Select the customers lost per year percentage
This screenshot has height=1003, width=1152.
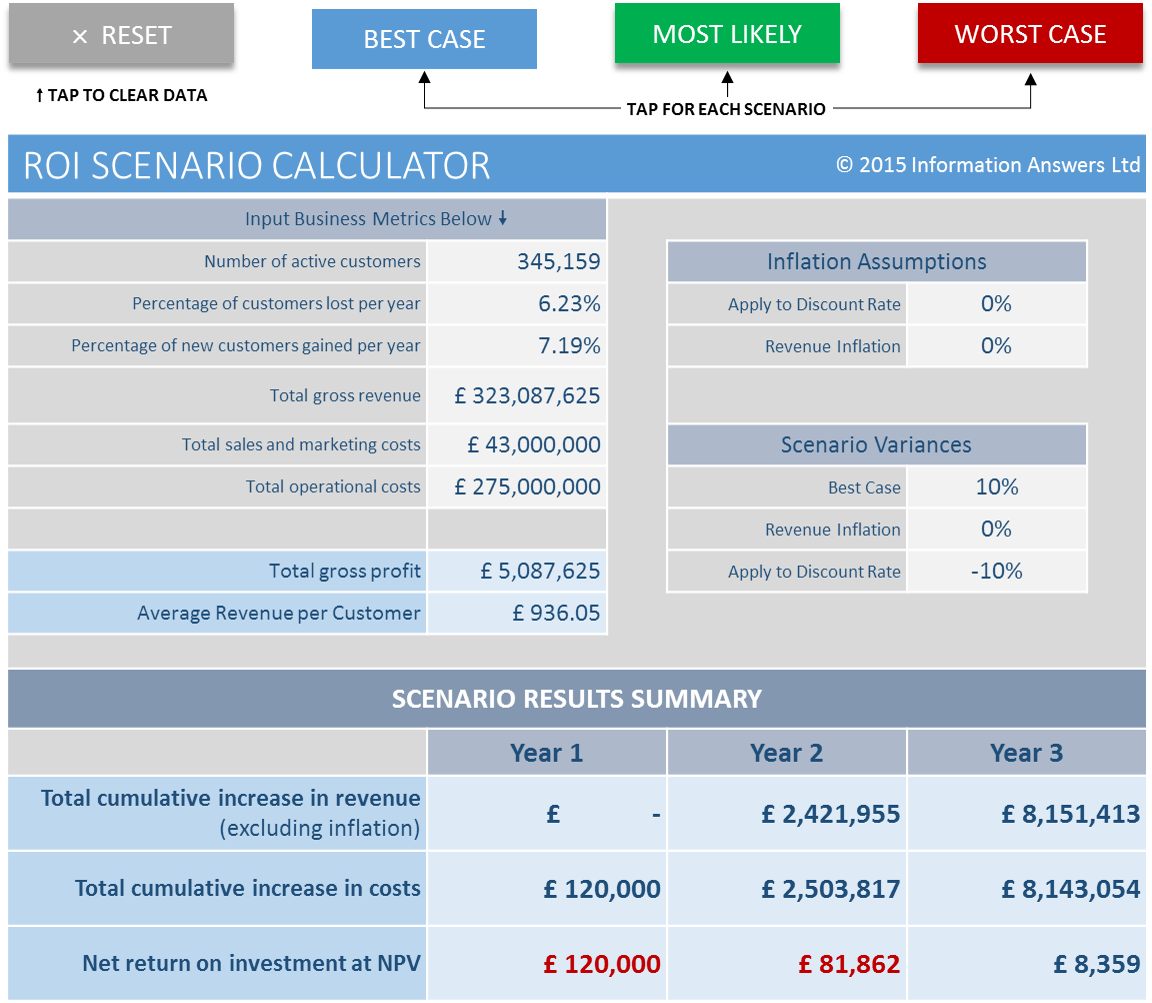click(517, 304)
